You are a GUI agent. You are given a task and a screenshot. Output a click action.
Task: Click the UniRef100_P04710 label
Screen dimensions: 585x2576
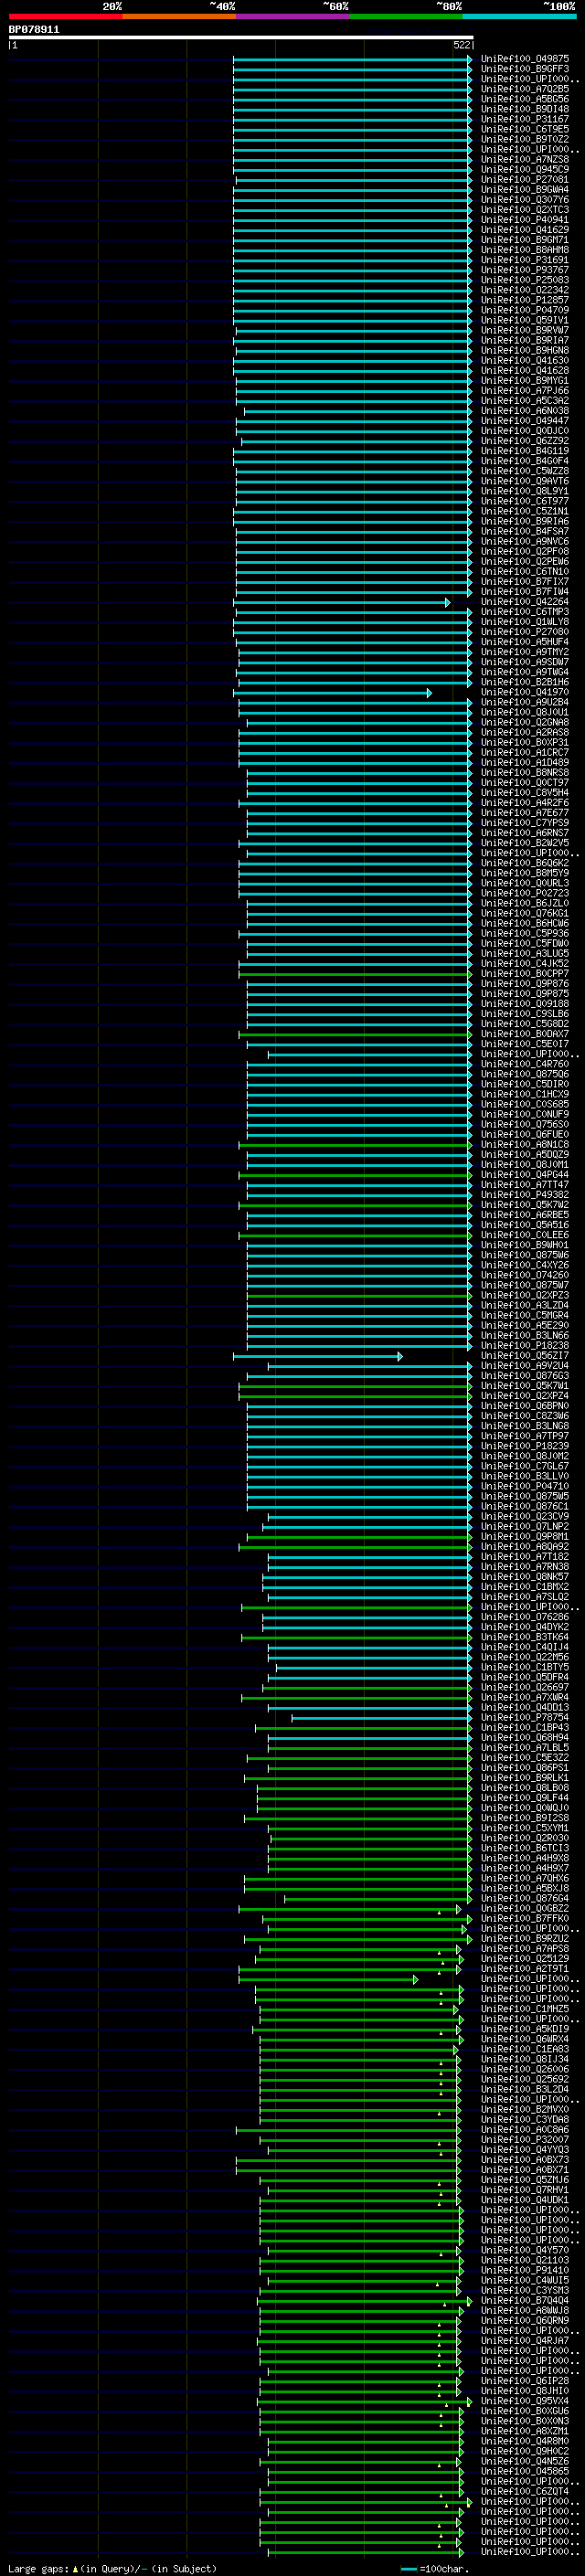pos(525,1486)
